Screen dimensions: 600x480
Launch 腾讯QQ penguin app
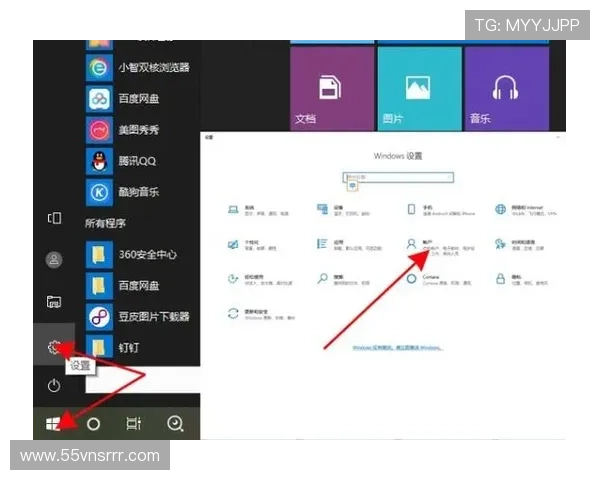click(x=122, y=161)
